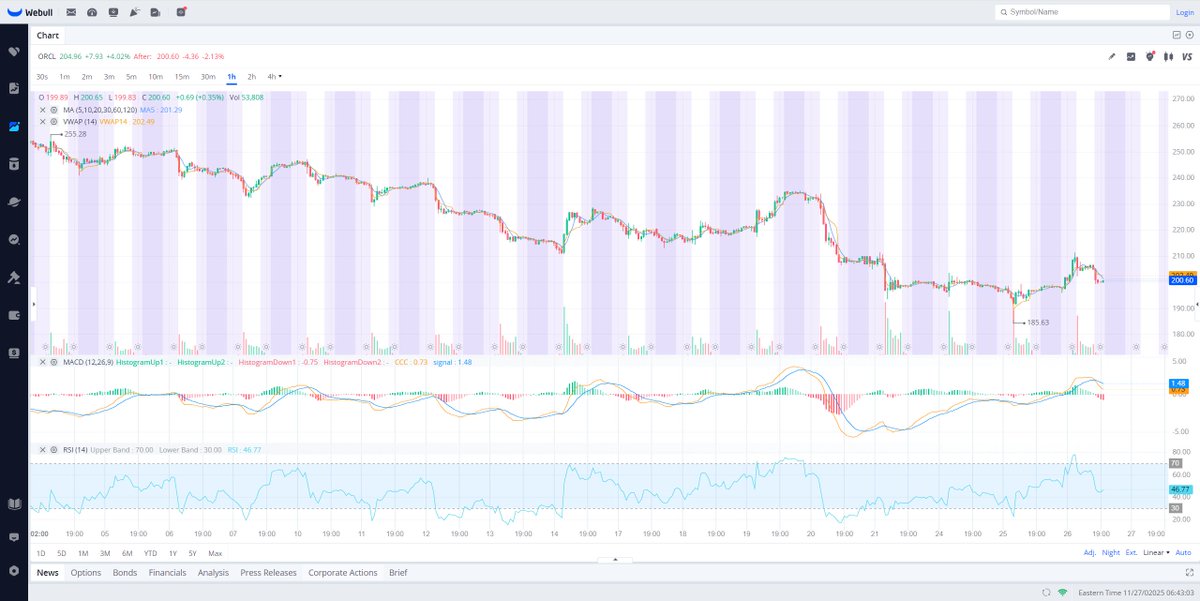Toggle Night session display
The image size is (1200, 601).
1111,553
